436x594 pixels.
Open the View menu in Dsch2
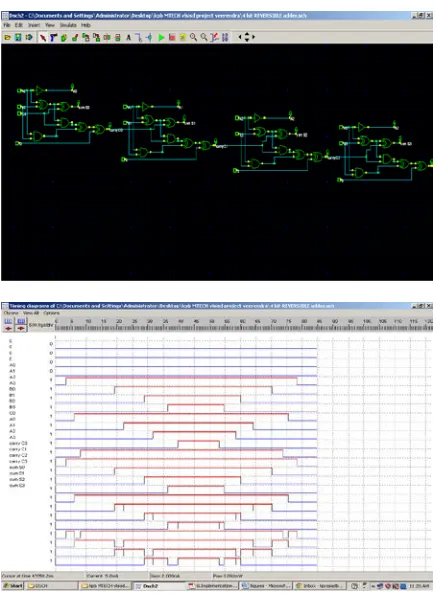coord(50,25)
